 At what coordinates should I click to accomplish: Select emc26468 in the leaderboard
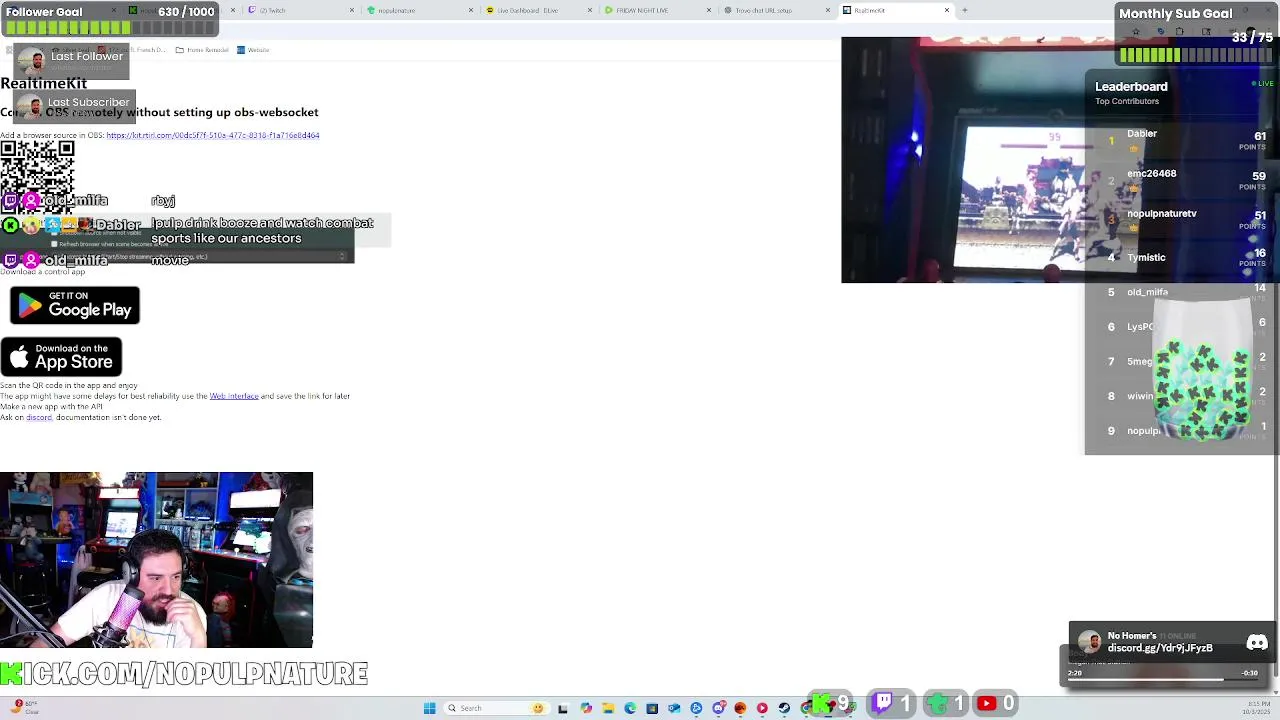point(1180,178)
